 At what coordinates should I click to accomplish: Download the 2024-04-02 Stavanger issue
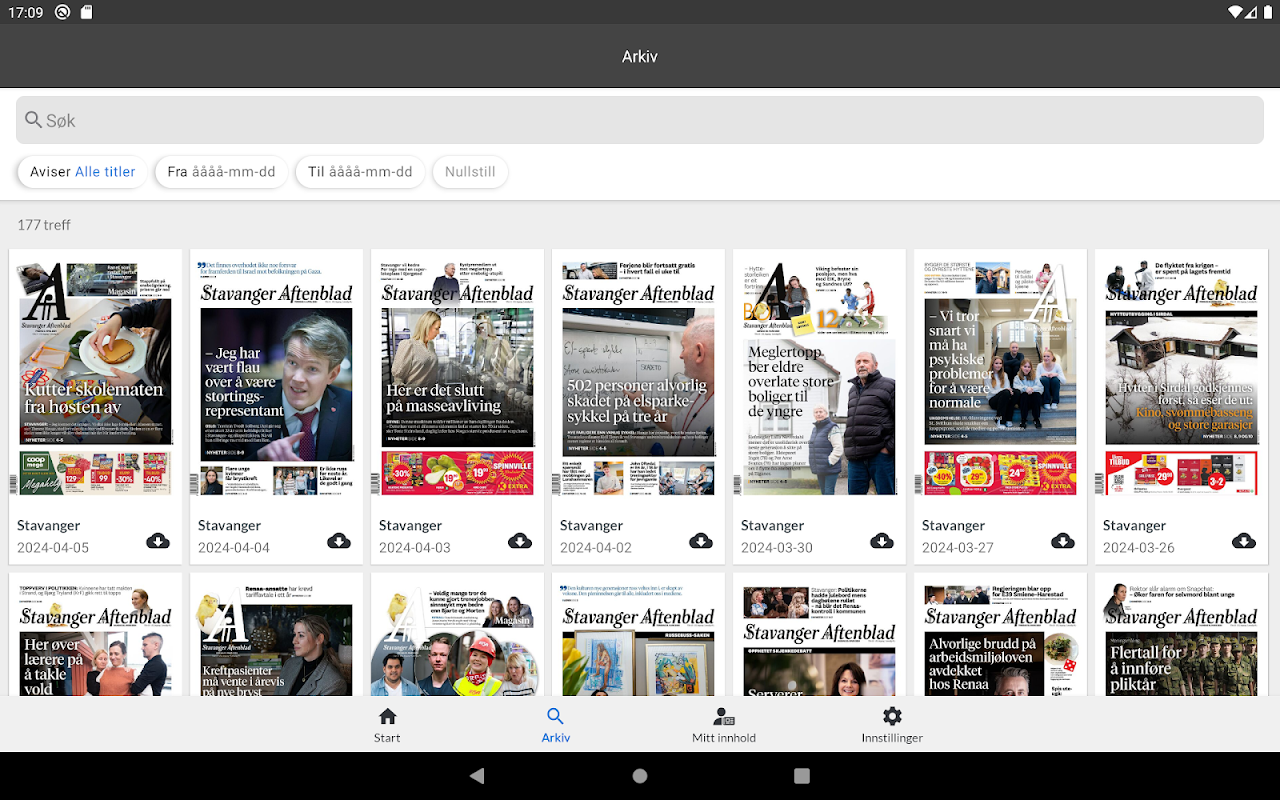click(701, 541)
